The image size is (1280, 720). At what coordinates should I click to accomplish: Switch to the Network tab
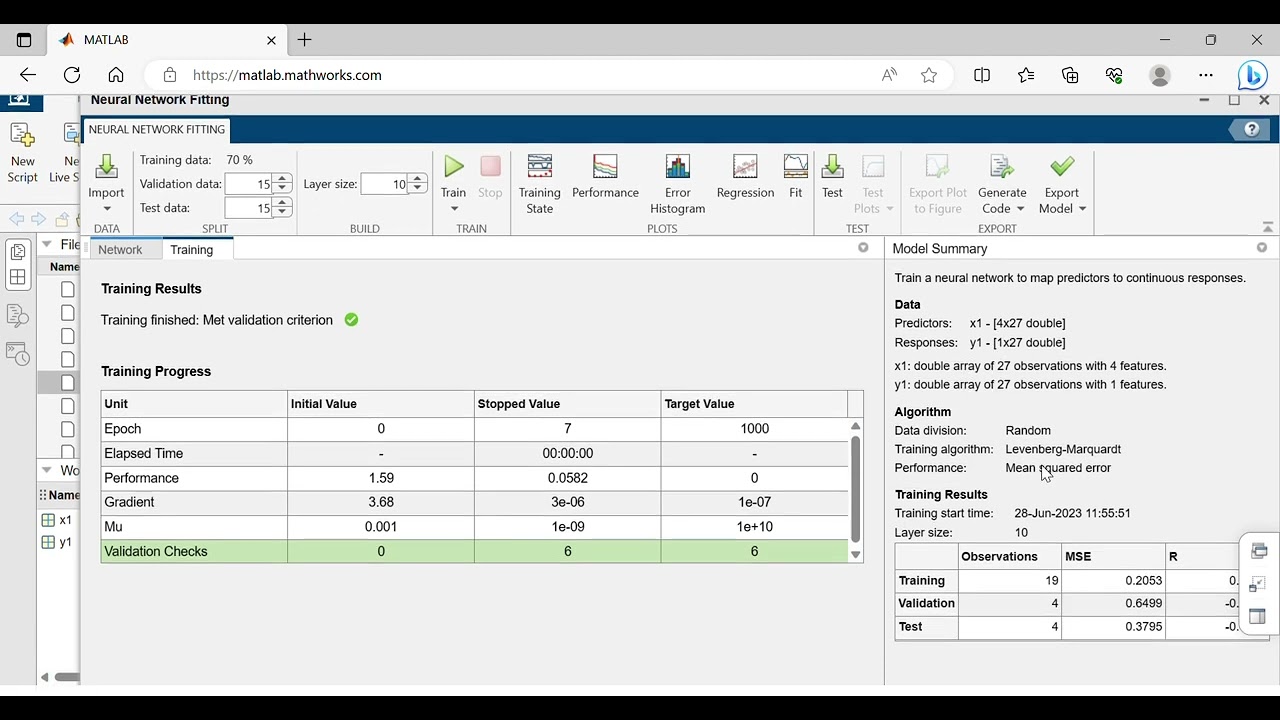tap(120, 250)
